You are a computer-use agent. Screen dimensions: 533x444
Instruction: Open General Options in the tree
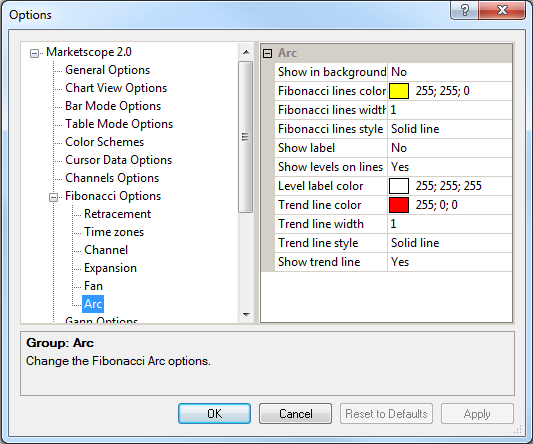coord(107,70)
